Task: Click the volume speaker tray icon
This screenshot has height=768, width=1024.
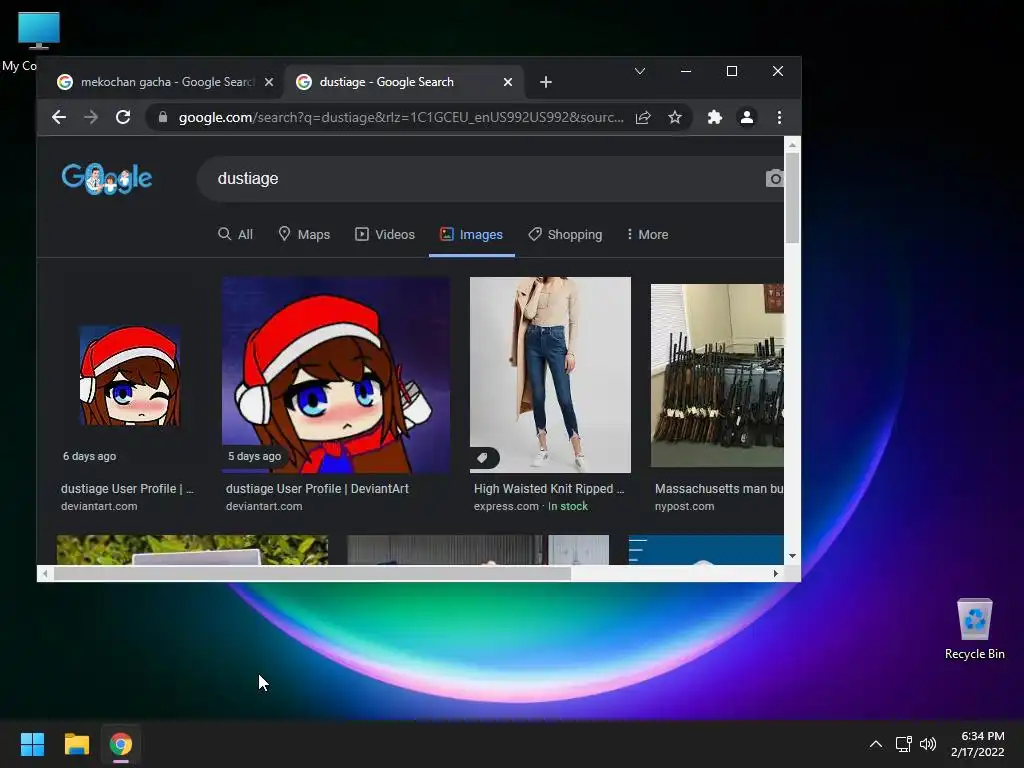Action: click(x=928, y=744)
